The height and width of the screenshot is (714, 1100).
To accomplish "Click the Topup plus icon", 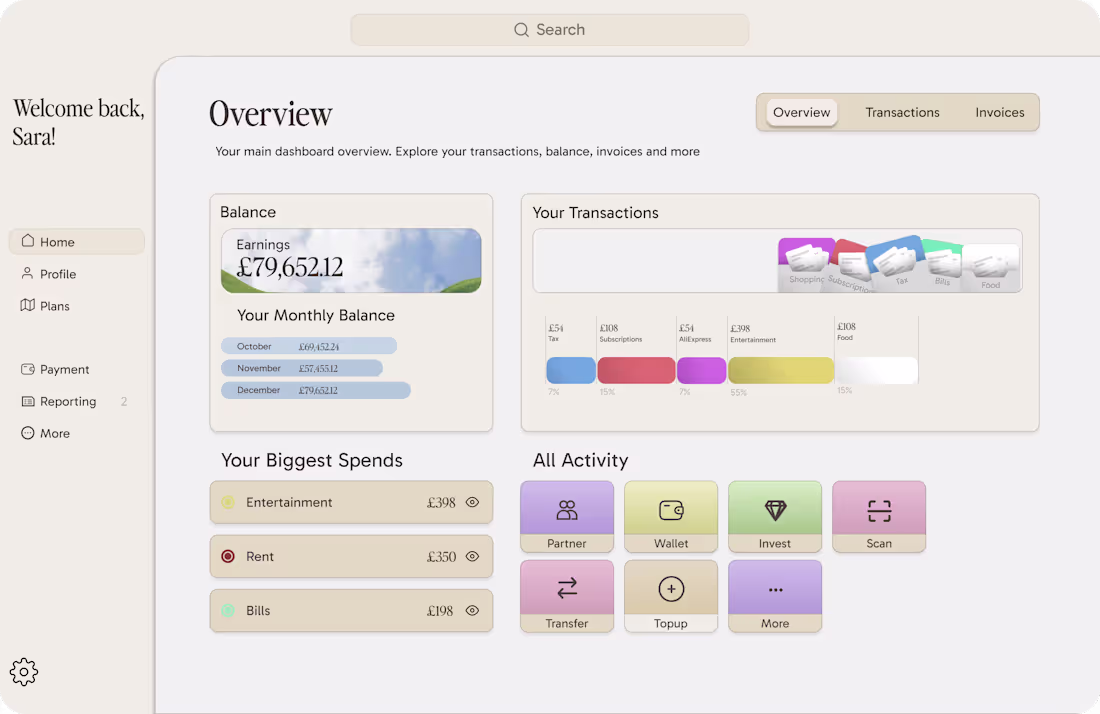I will [671, 589].
